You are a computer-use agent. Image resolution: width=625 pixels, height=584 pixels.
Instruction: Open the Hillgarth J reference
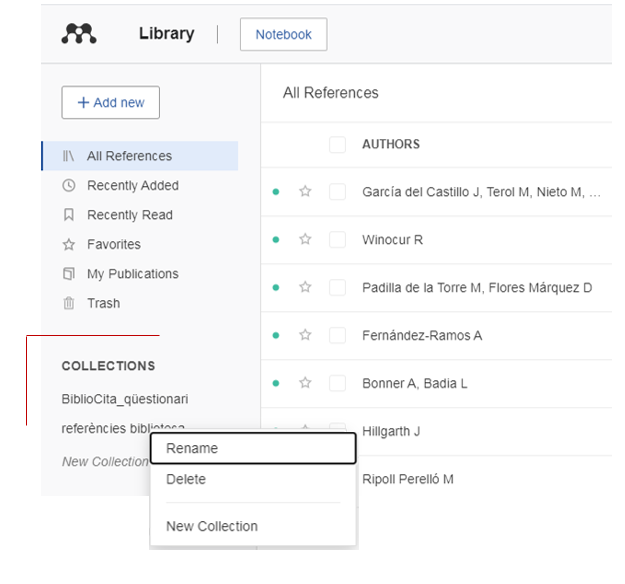point(391,431)
